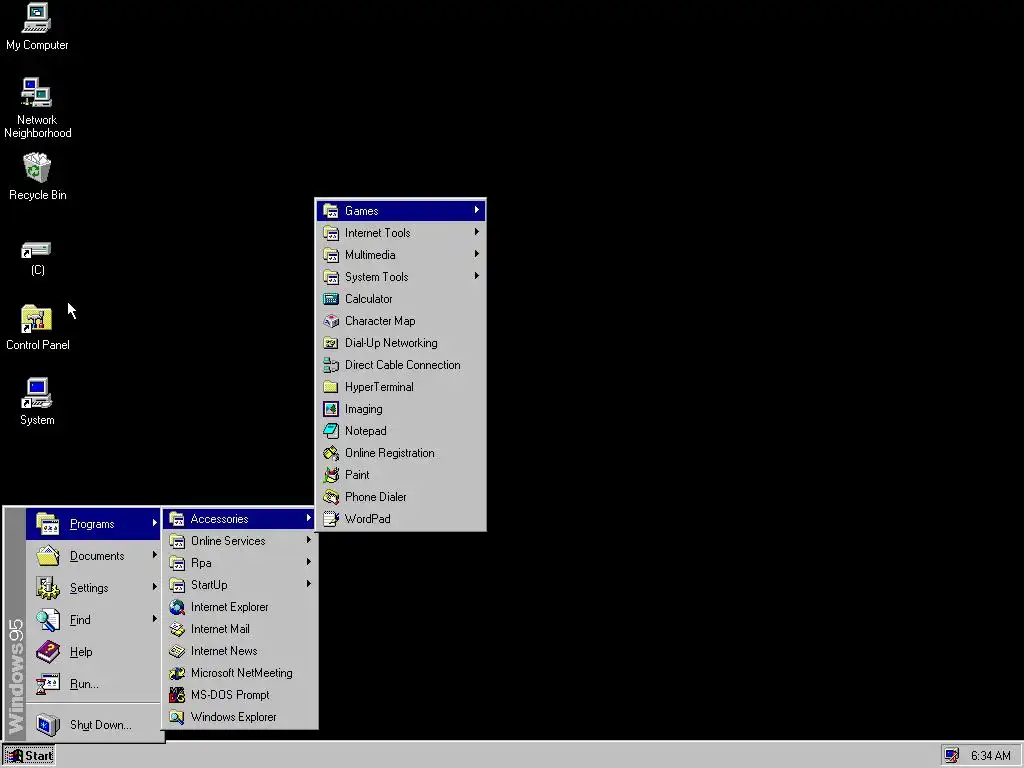Select the 'Find' Start menu label
This screenshot has width=1024, height=768.
pyautogui.click(x=80, y=620)
